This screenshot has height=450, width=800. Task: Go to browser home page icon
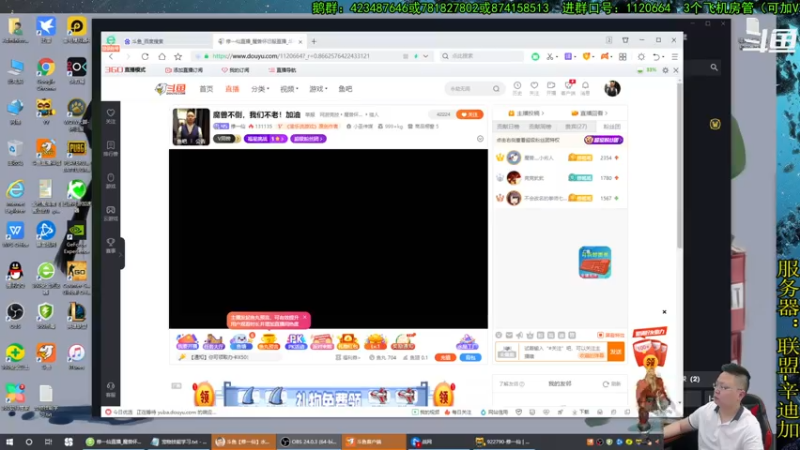[162, 56]
